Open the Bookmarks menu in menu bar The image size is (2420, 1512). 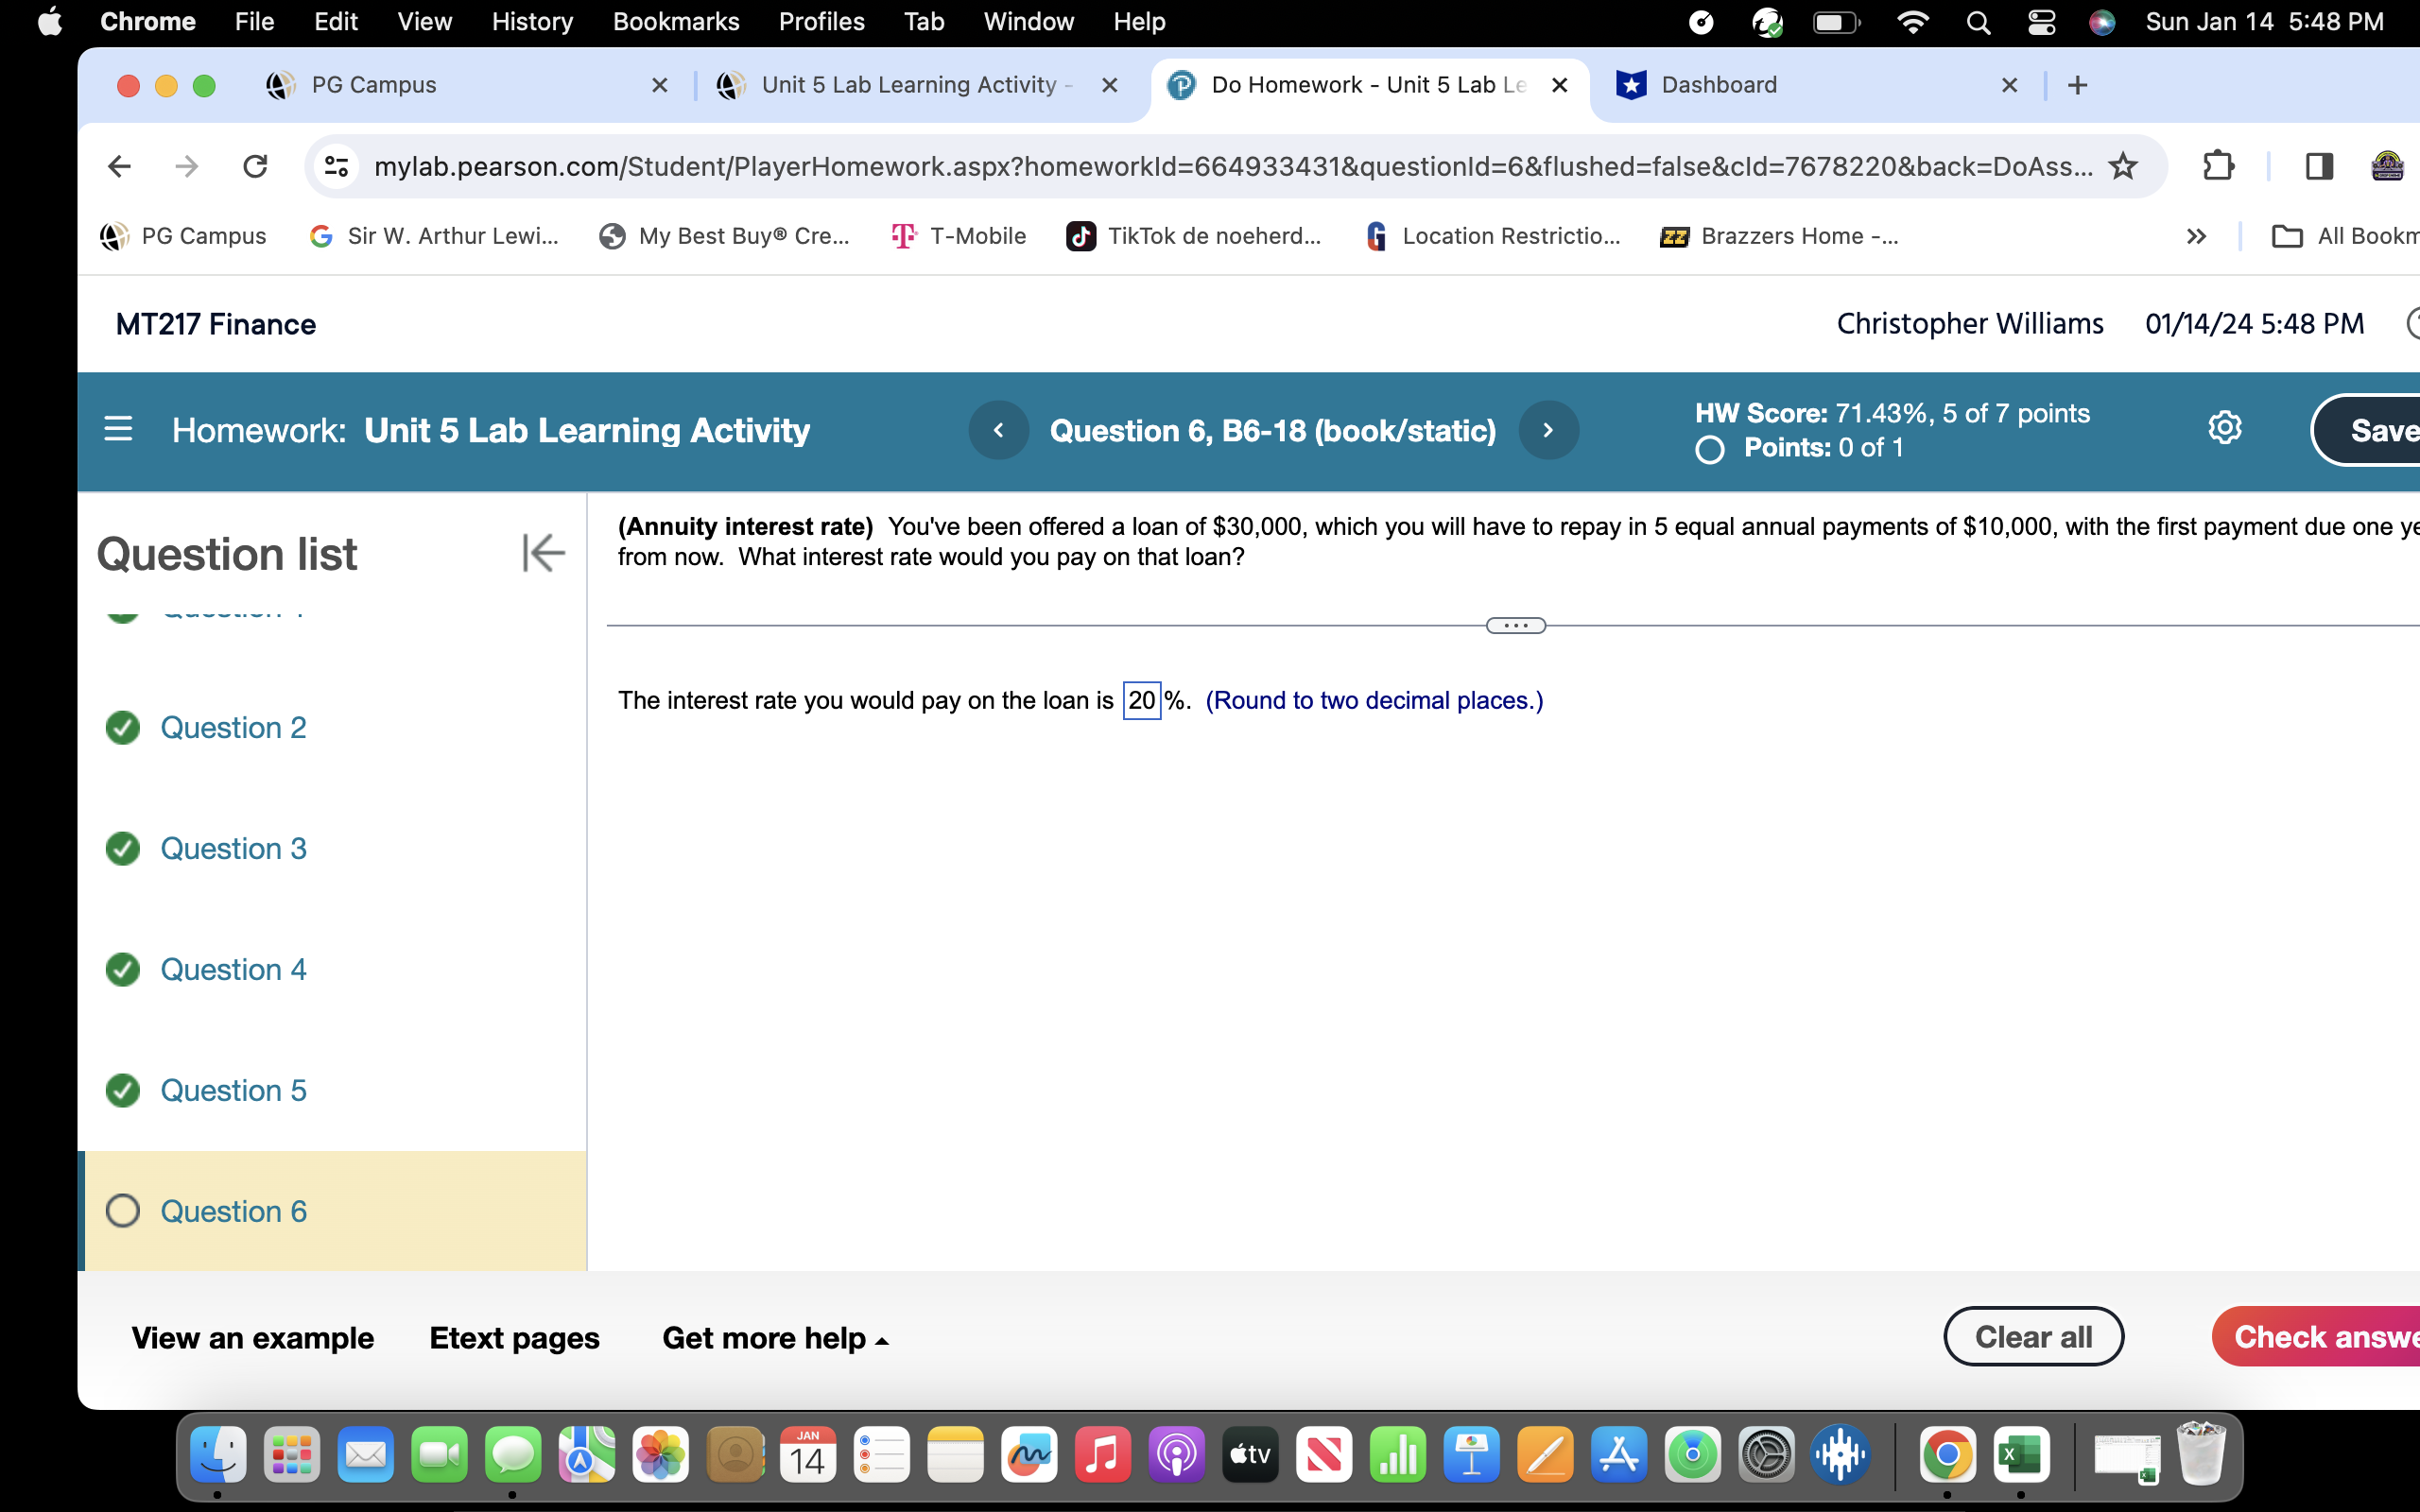pyautogui.click(x=675, y=21)
